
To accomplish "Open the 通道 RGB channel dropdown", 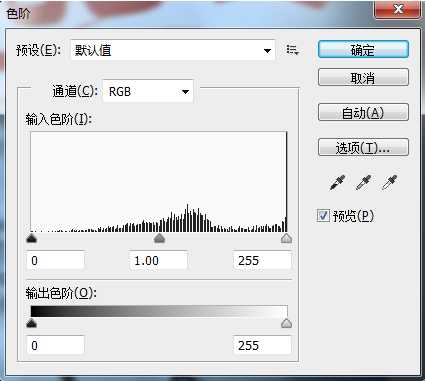I will [148, 91].
